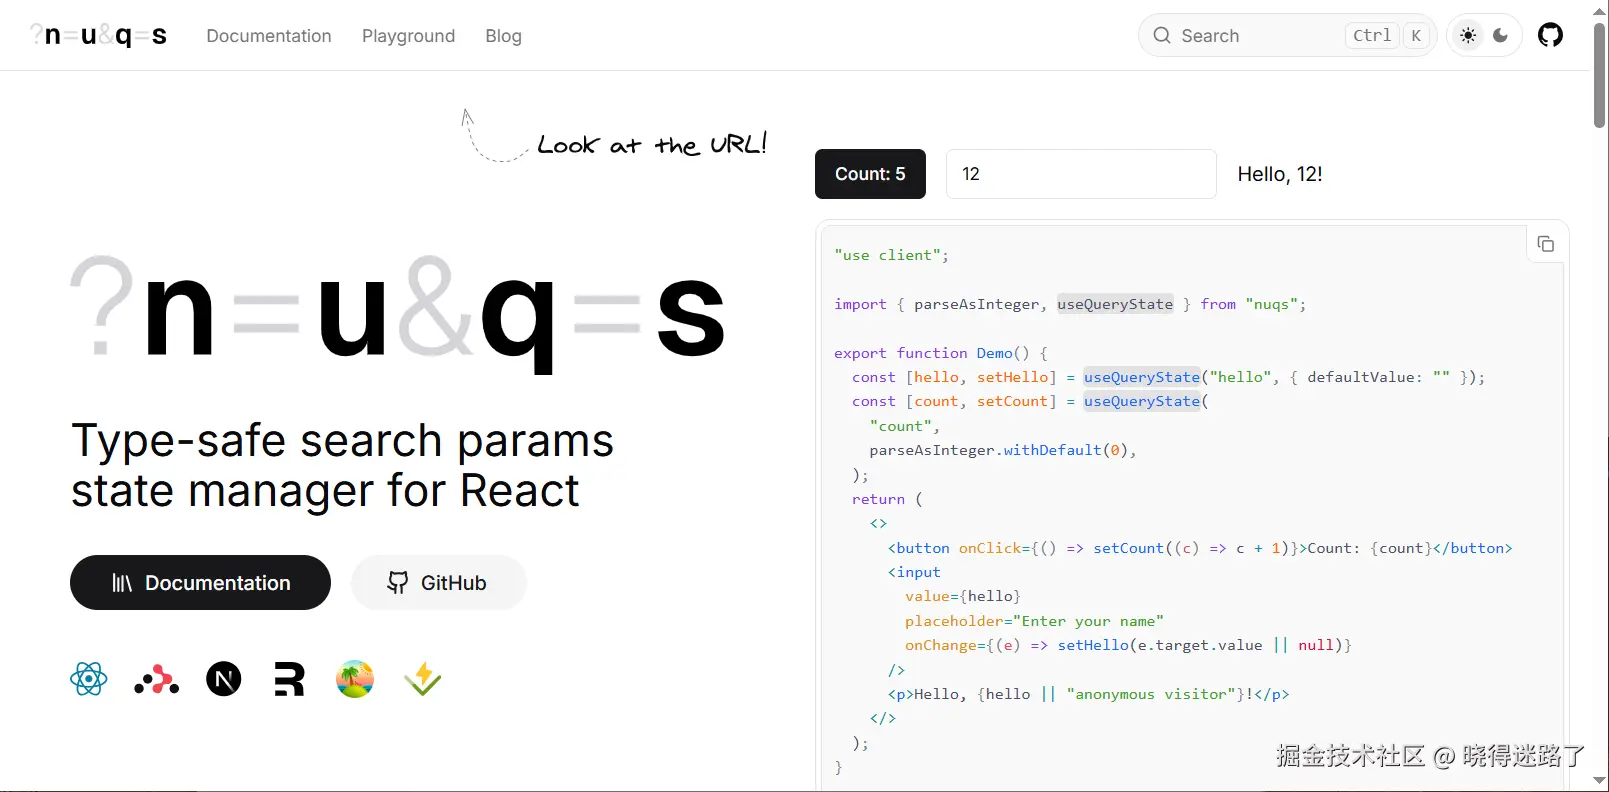Copy the code snippet with copy icon
Screen dimensions: 1609x792
tap(1545, 244)
